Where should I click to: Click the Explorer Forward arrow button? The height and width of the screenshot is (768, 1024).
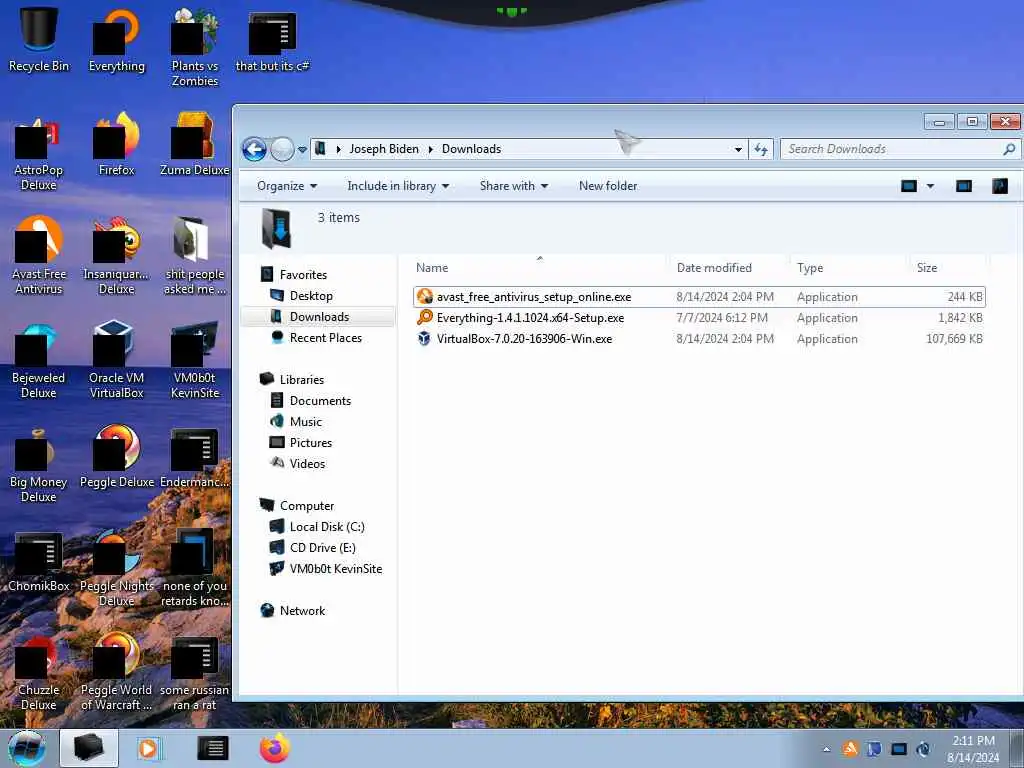282,149
